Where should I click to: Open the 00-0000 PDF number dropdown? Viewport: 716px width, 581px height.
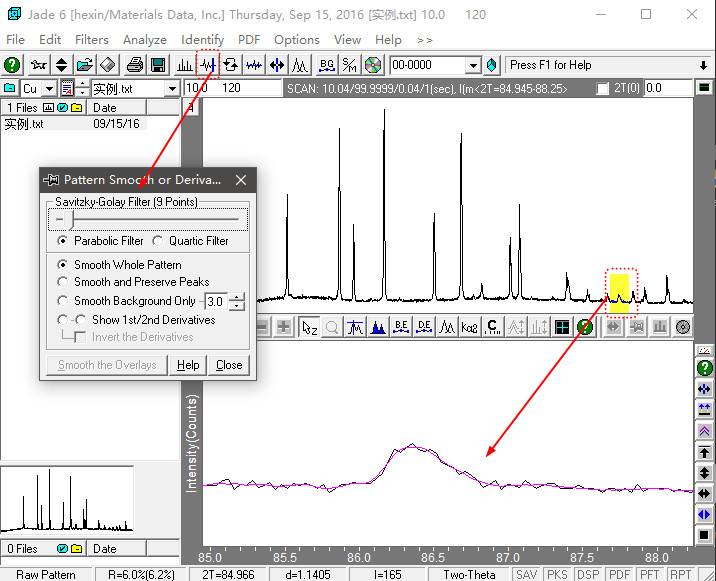[473, 65]
